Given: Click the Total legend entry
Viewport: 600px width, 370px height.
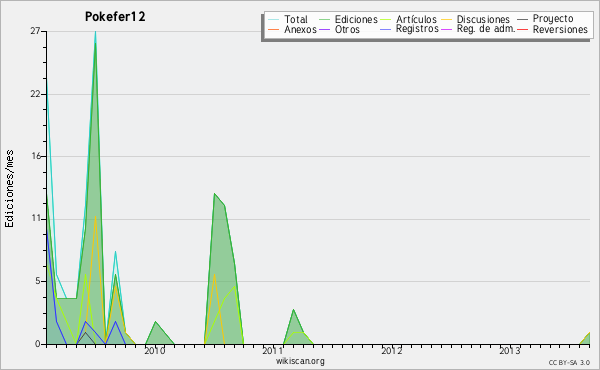Looking at the screenshot, I should 288,19.
